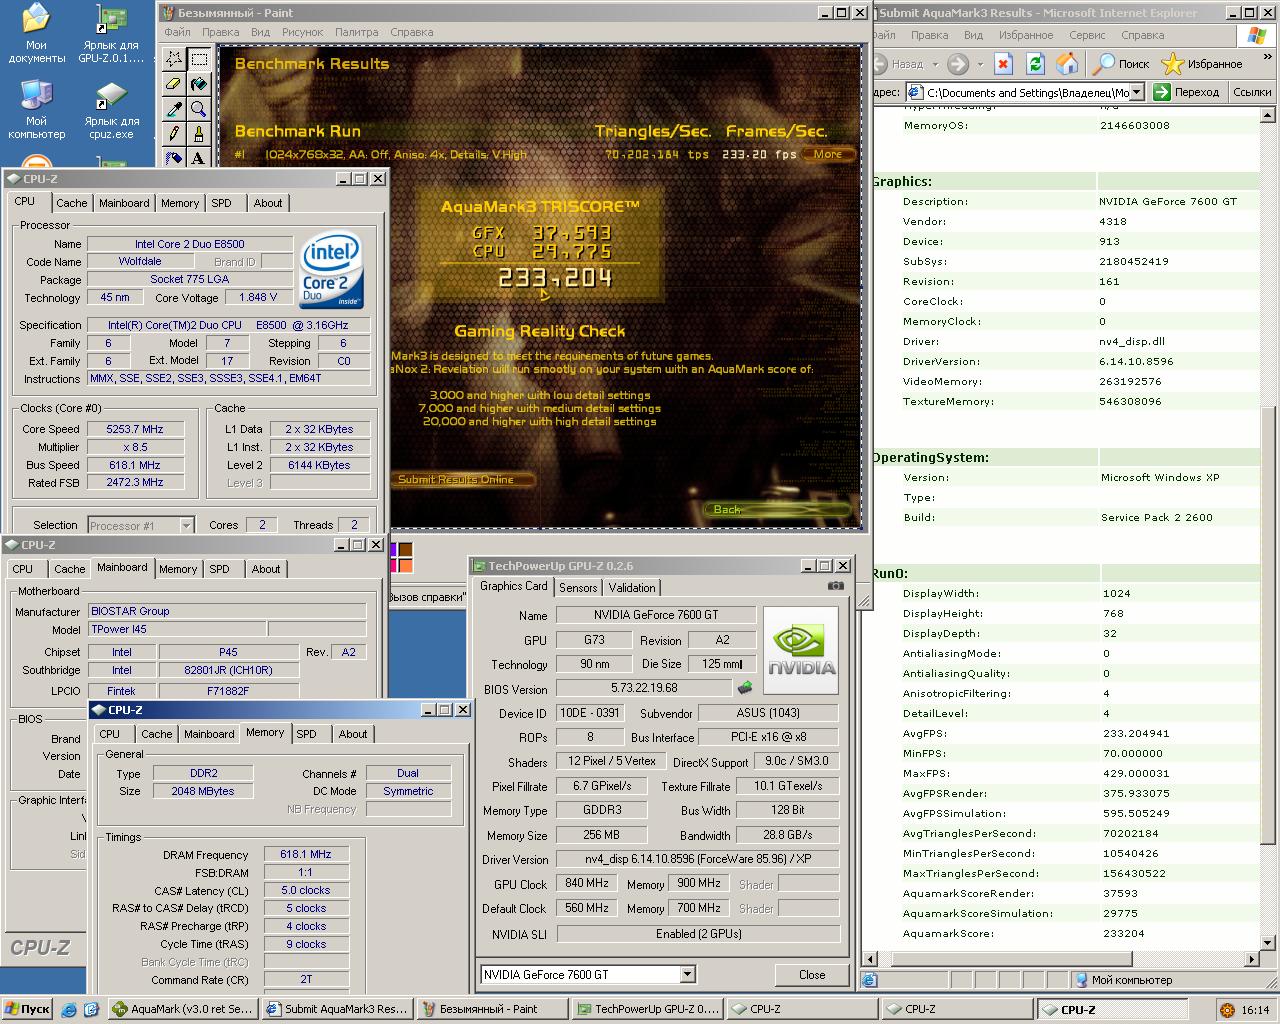
Task: Click the Пуск start button
Action: (27, 1009)
